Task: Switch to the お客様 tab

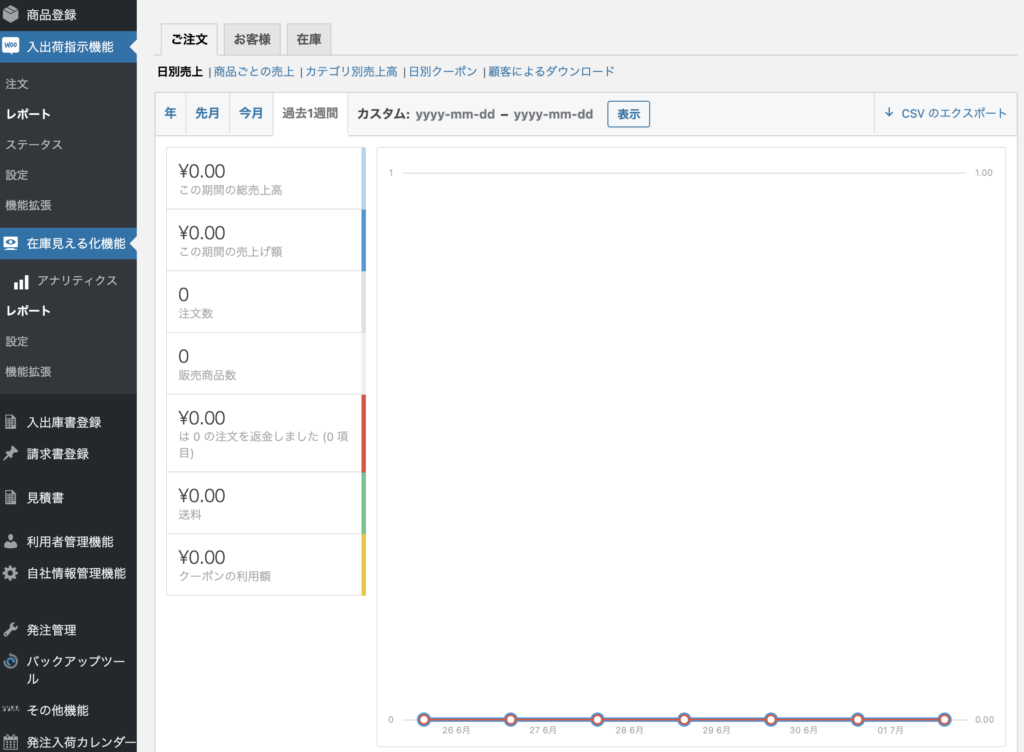Action: (252, 39)
